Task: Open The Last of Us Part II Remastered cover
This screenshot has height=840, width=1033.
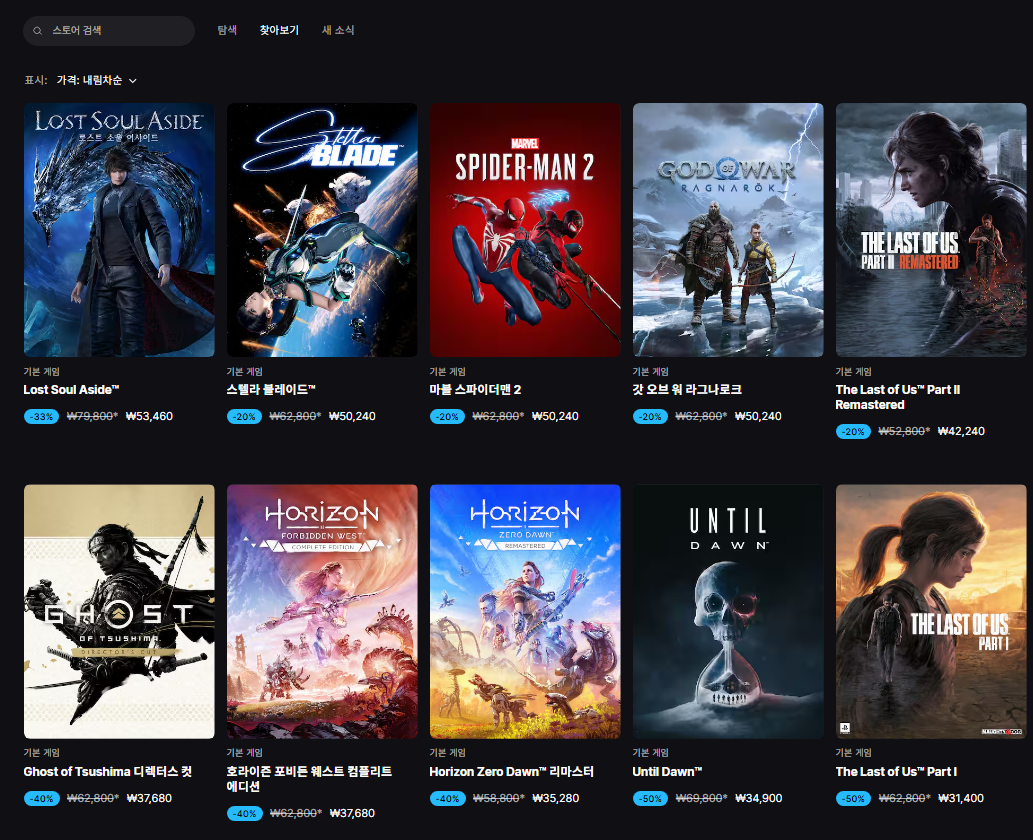Action: pos(931,230)
